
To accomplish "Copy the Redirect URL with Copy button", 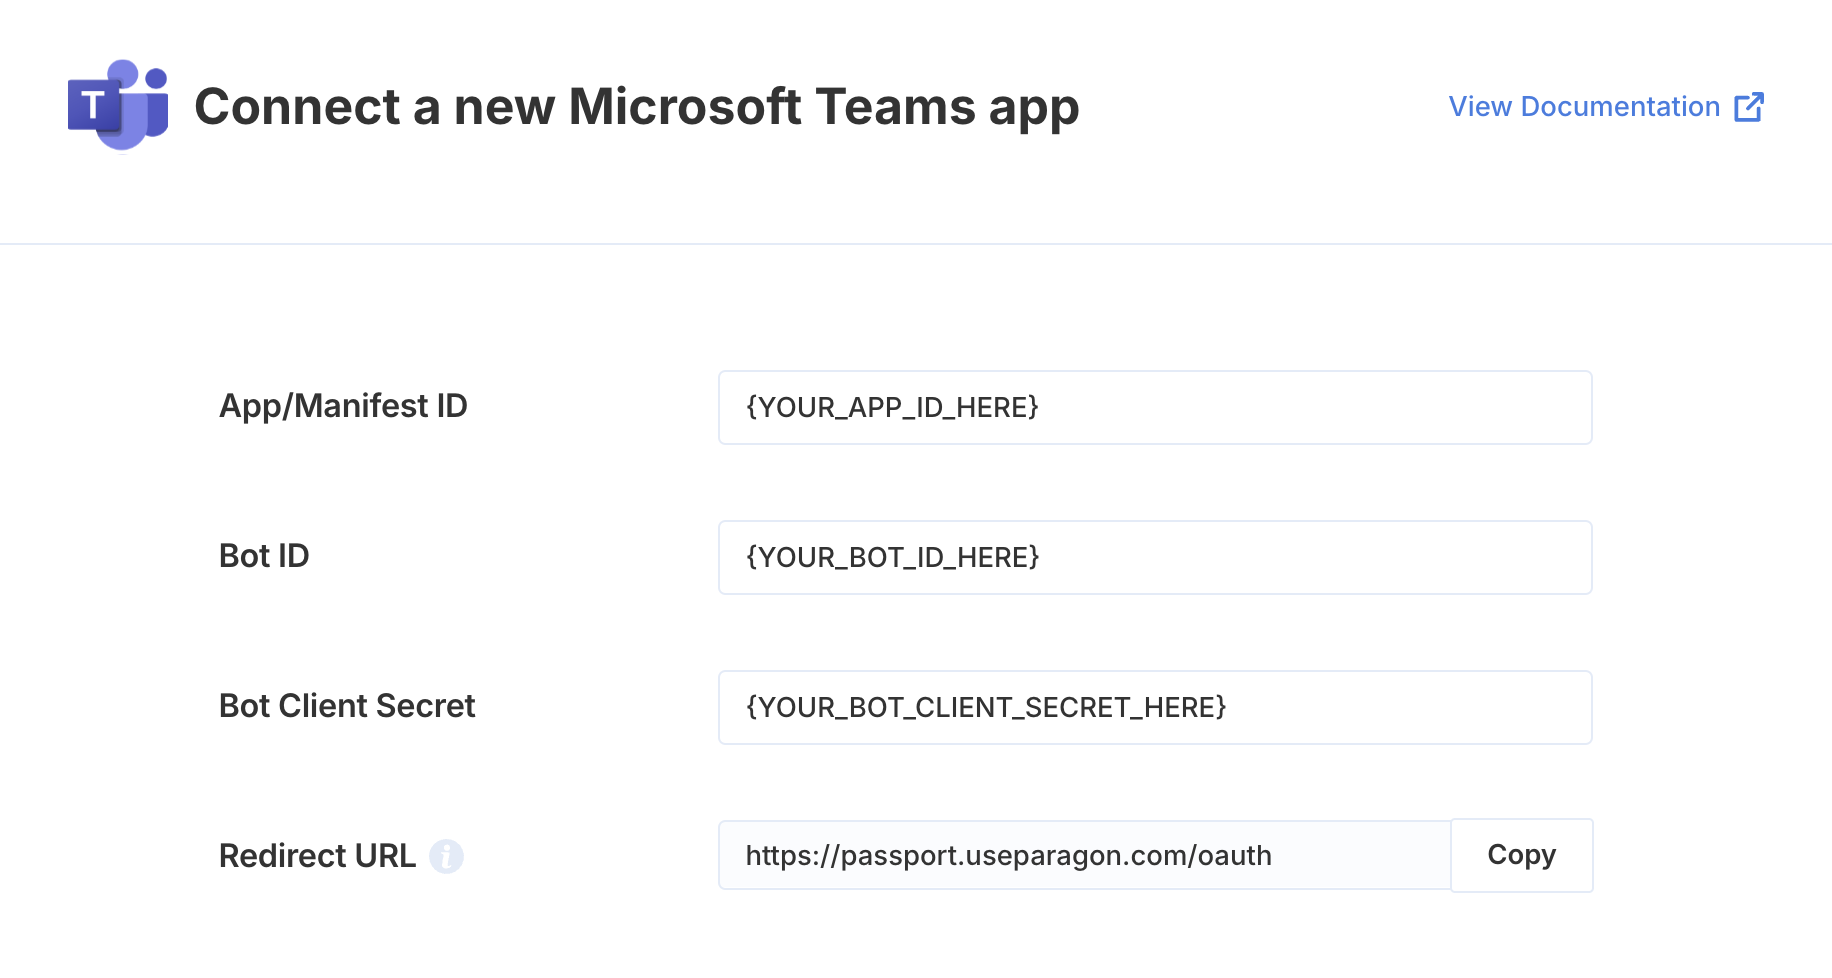I will pos(1522,856).
